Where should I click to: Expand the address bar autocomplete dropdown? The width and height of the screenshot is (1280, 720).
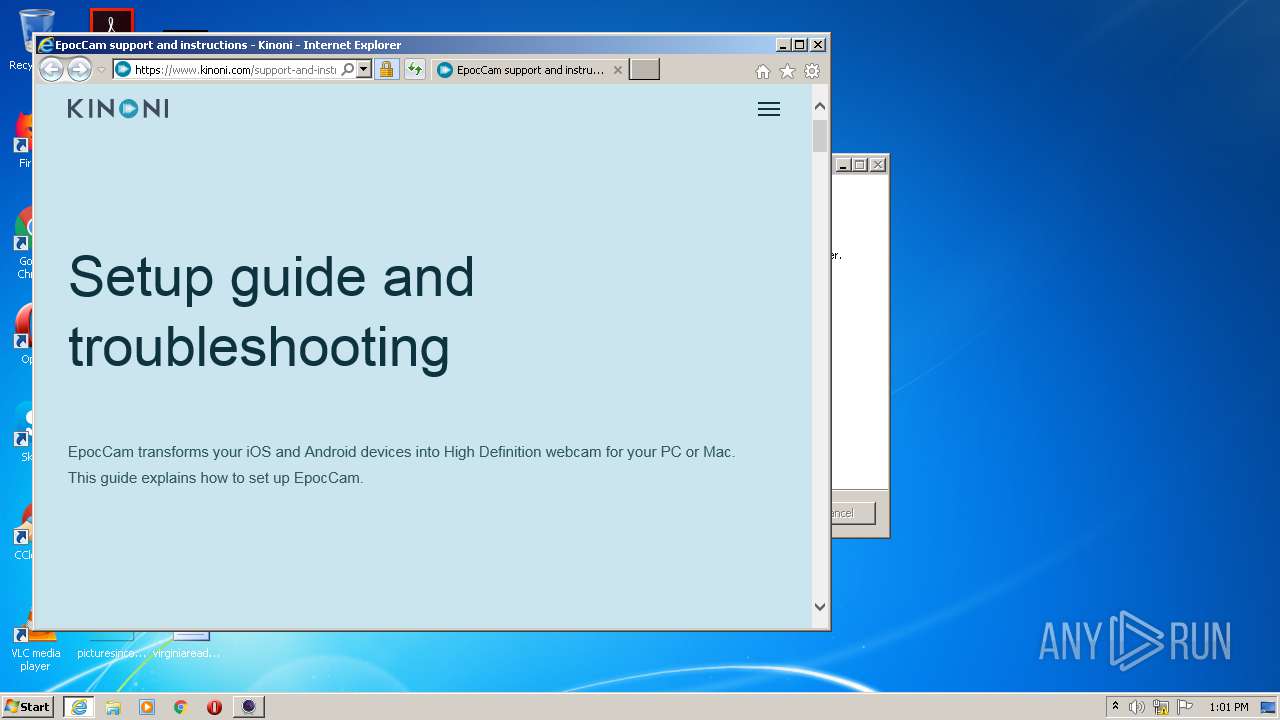click(364, 70)
